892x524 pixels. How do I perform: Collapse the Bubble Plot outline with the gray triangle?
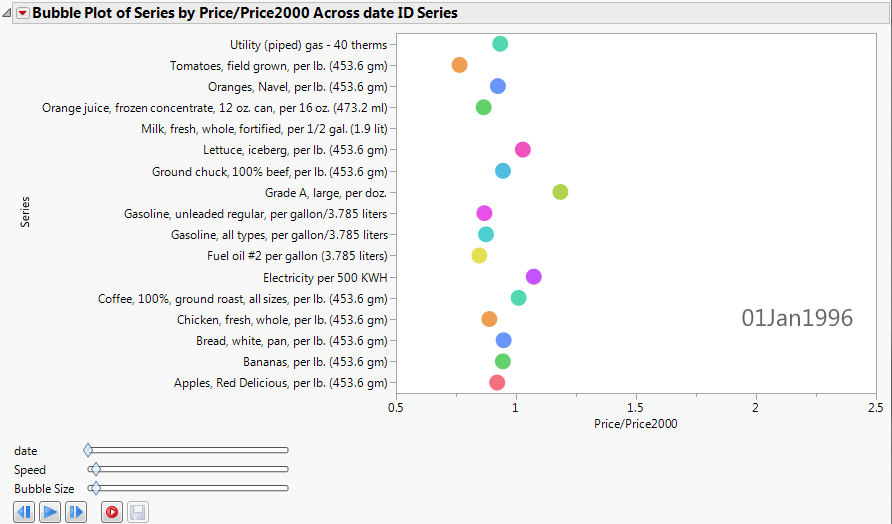pyautogui.click(x=8, y=14)
